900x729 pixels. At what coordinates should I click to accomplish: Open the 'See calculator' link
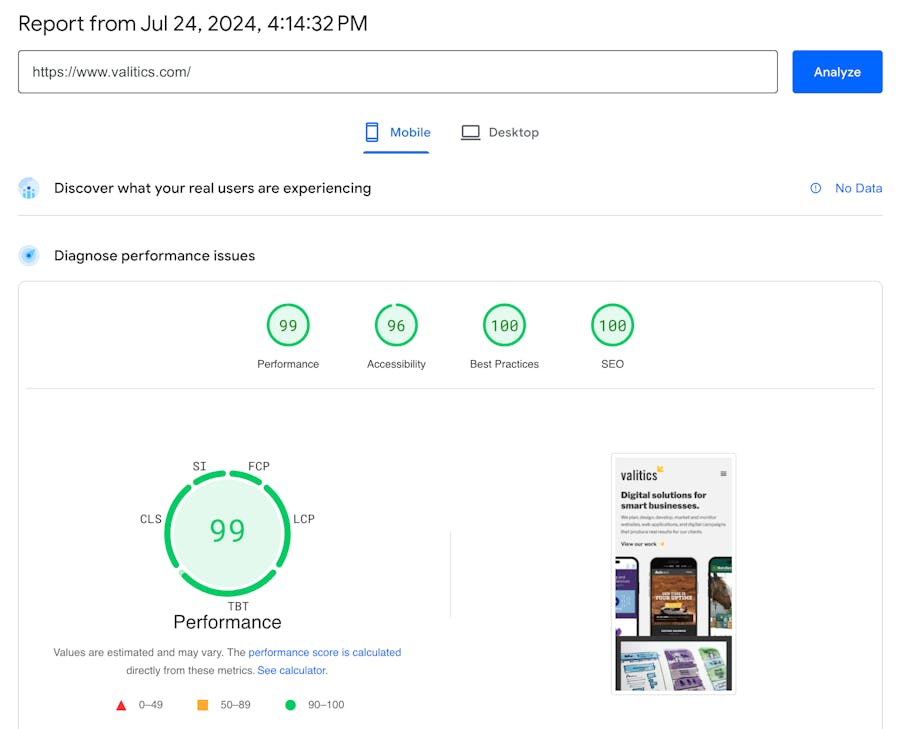click(x=291, y=670)
